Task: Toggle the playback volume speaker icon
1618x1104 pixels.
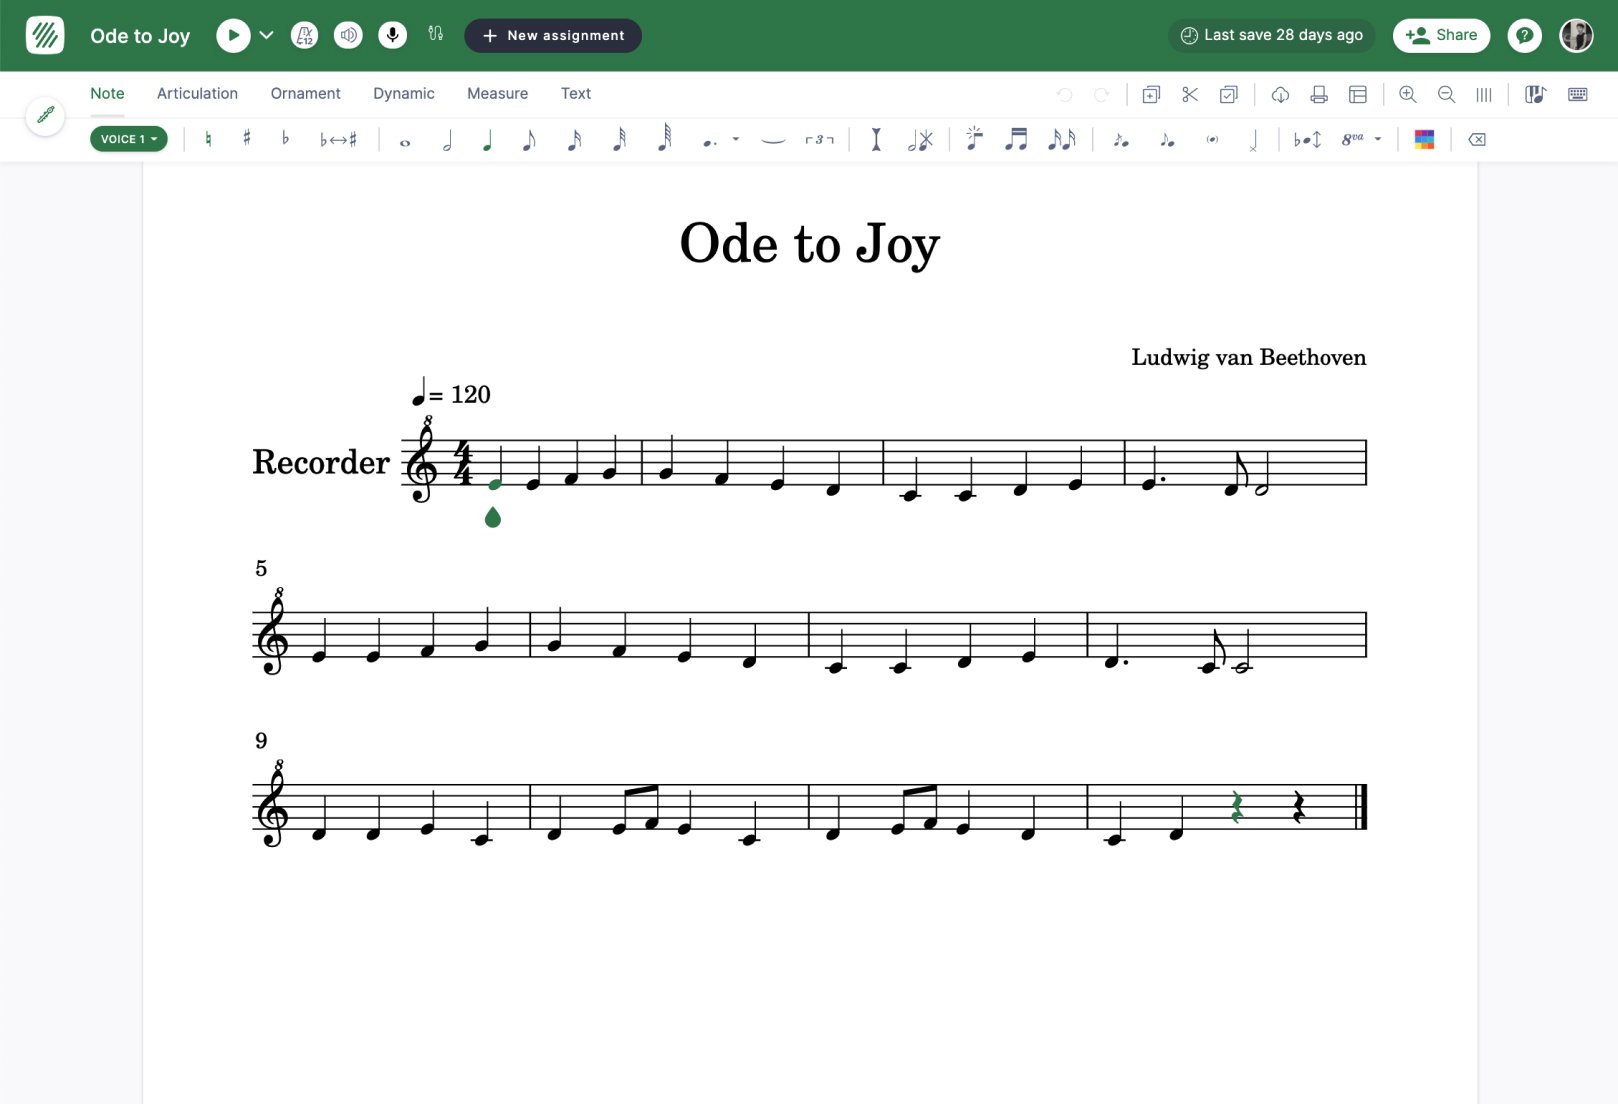Action: 348,36
